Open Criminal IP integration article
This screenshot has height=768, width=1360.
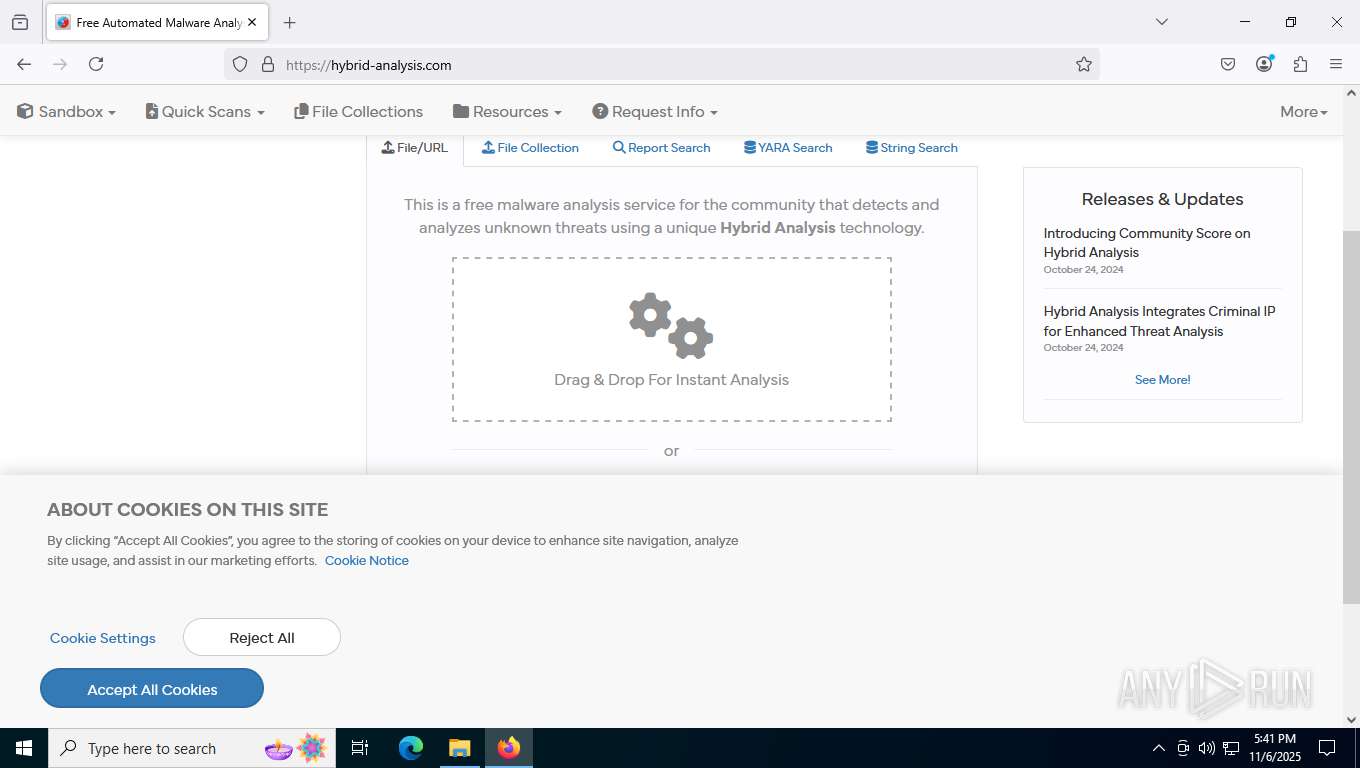[x=1159, y=321]
